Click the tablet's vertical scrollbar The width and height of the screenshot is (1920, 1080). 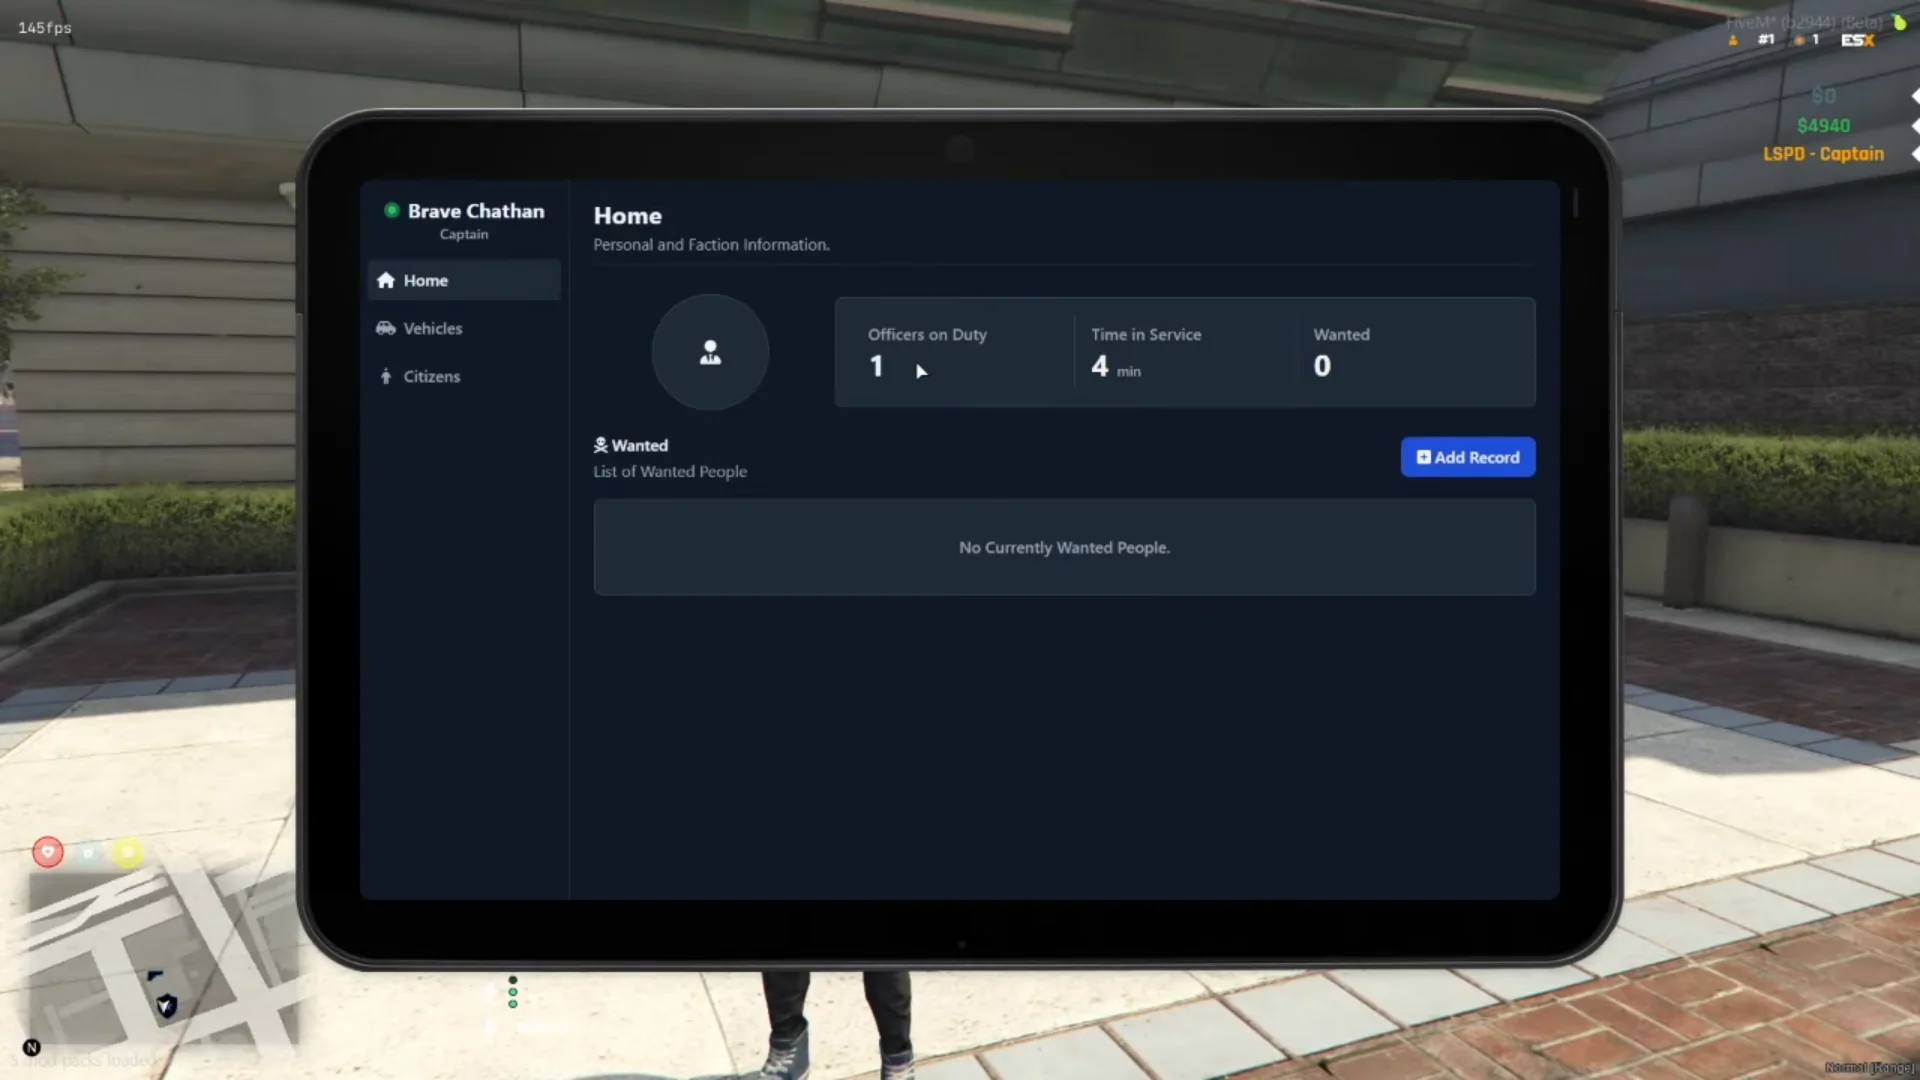1575,203
